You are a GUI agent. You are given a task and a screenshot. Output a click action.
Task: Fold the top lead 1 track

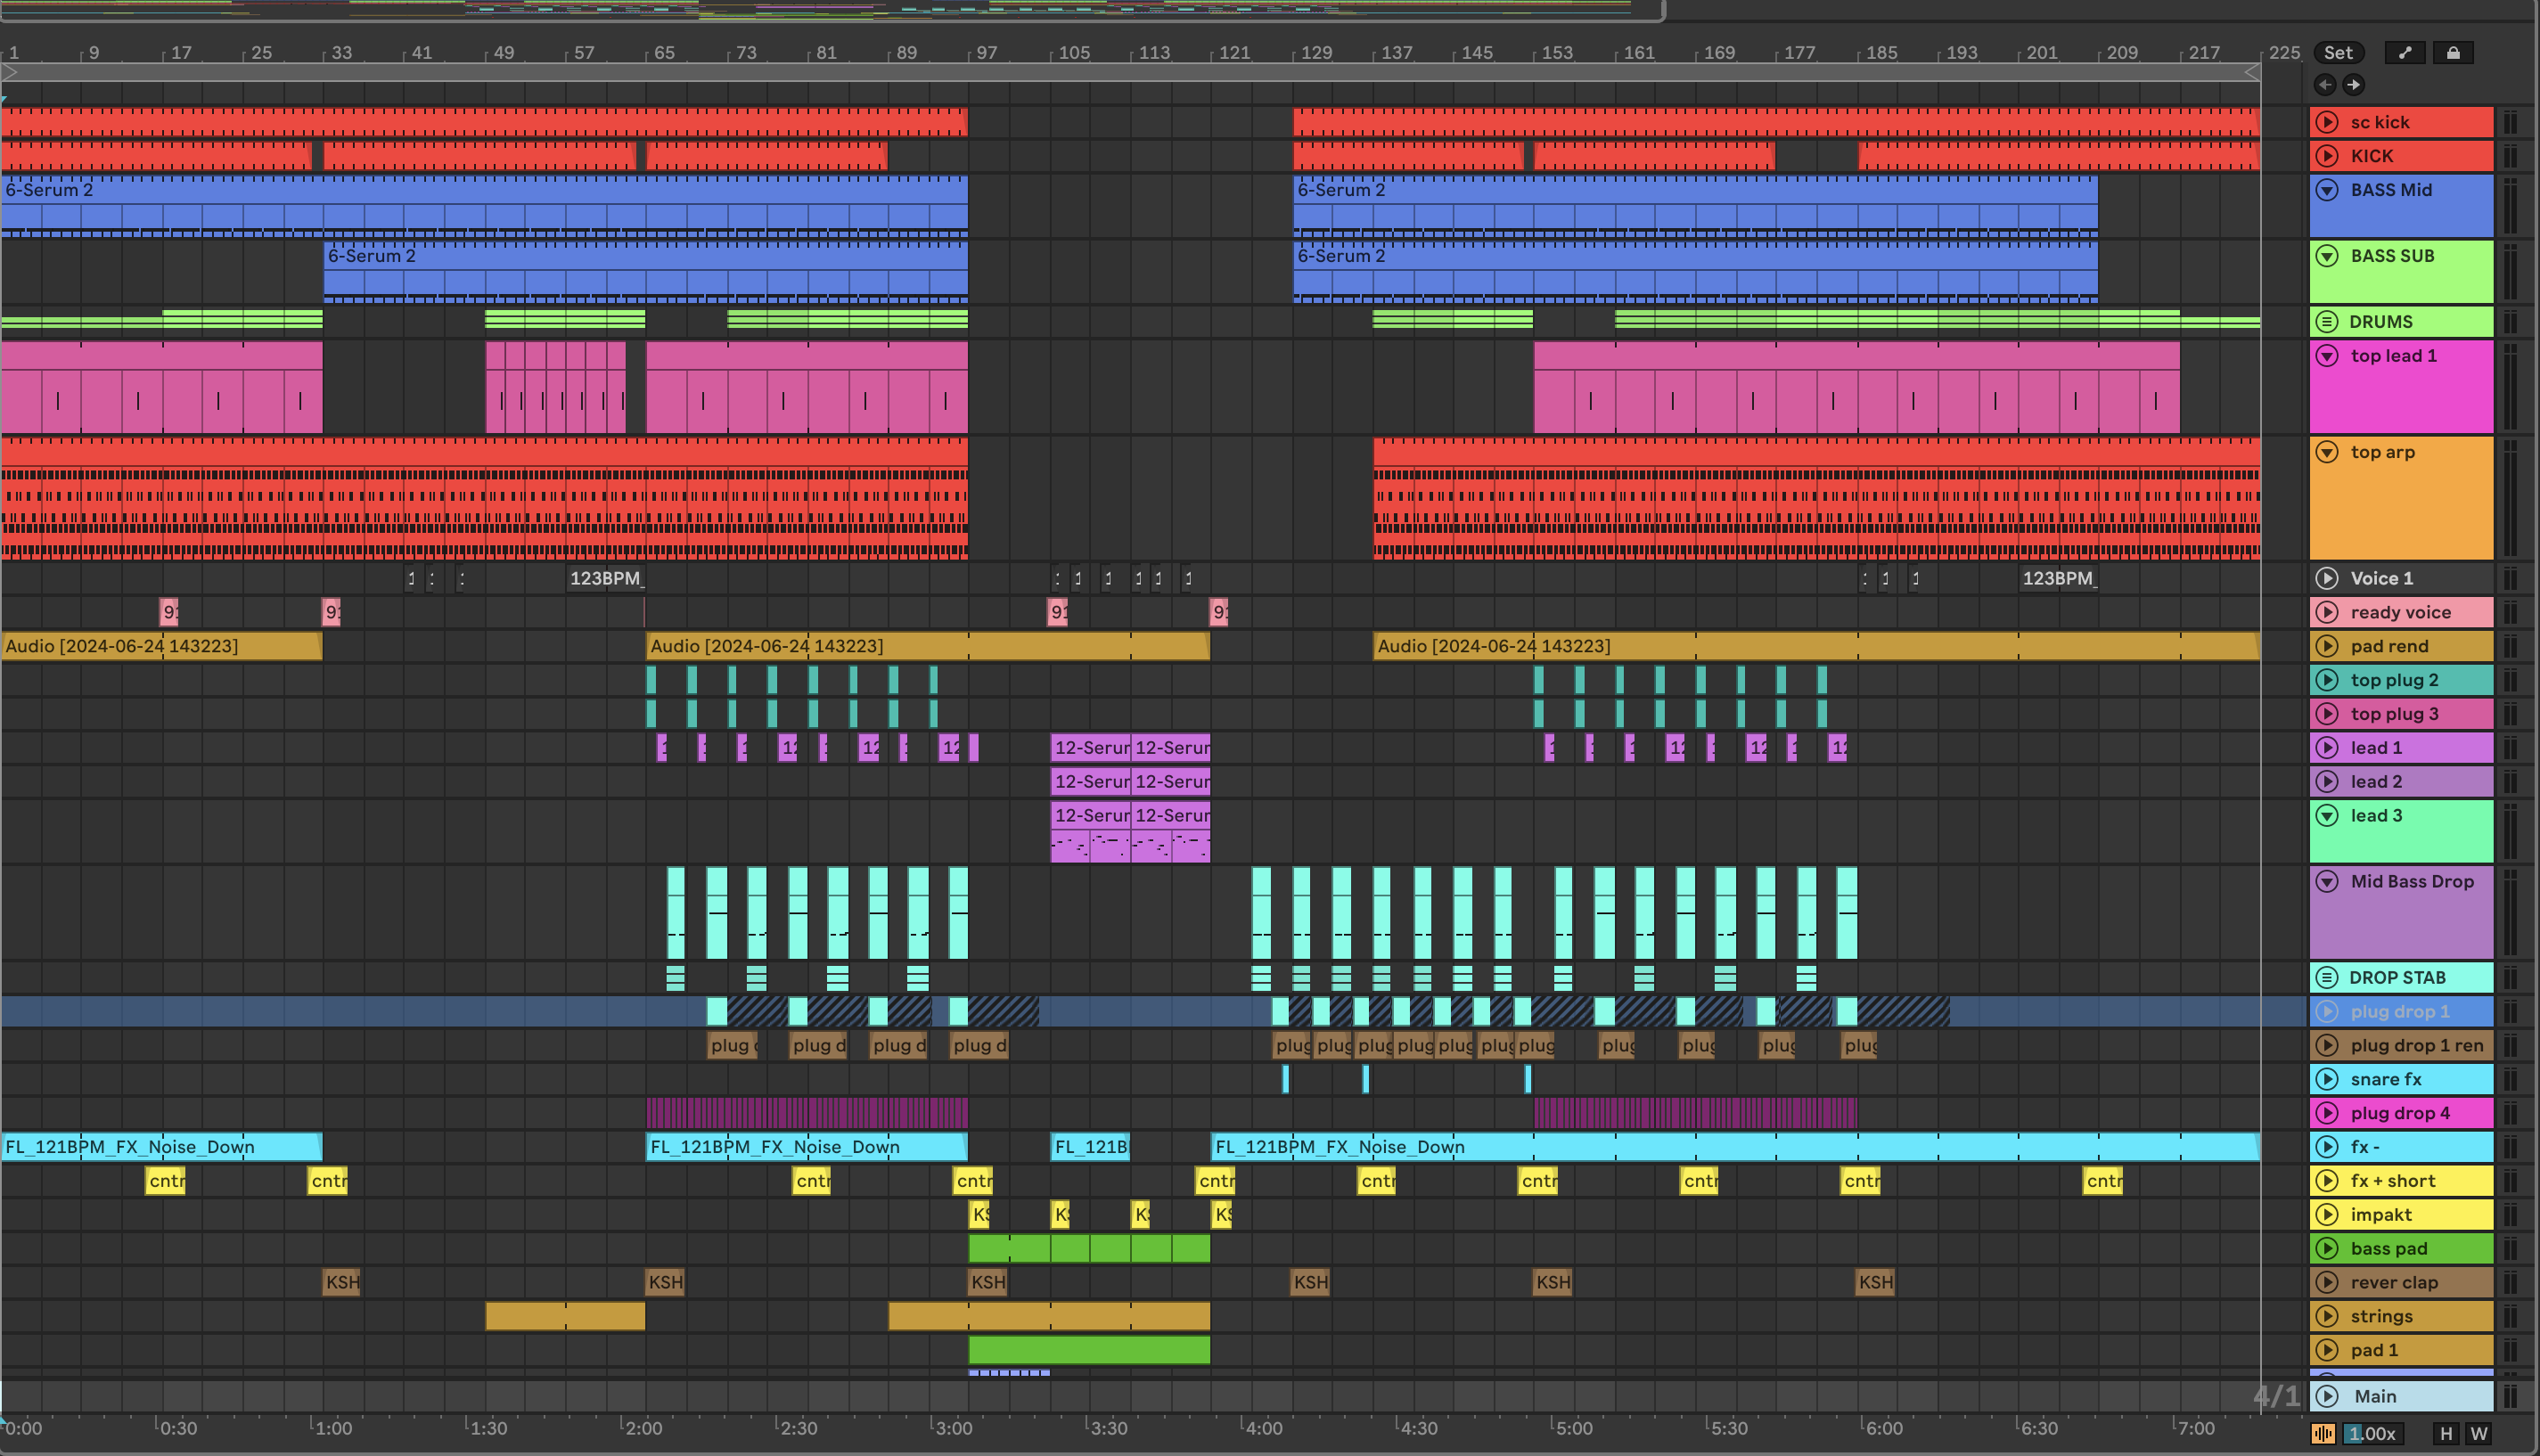pyautogui.click(x=2327, y=356)
